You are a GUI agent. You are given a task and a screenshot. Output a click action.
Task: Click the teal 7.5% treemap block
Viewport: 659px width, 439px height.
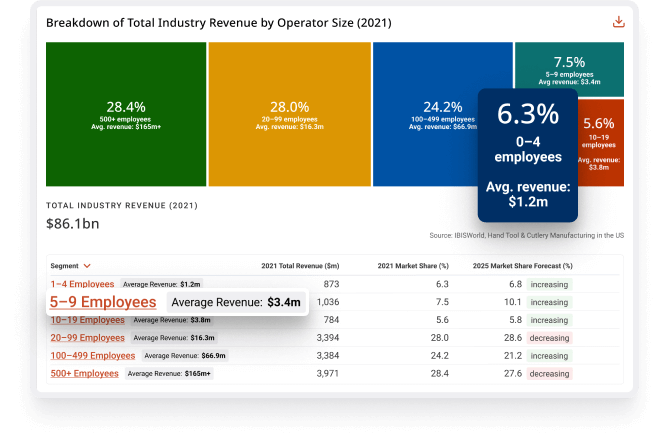[x=569, y=67]
